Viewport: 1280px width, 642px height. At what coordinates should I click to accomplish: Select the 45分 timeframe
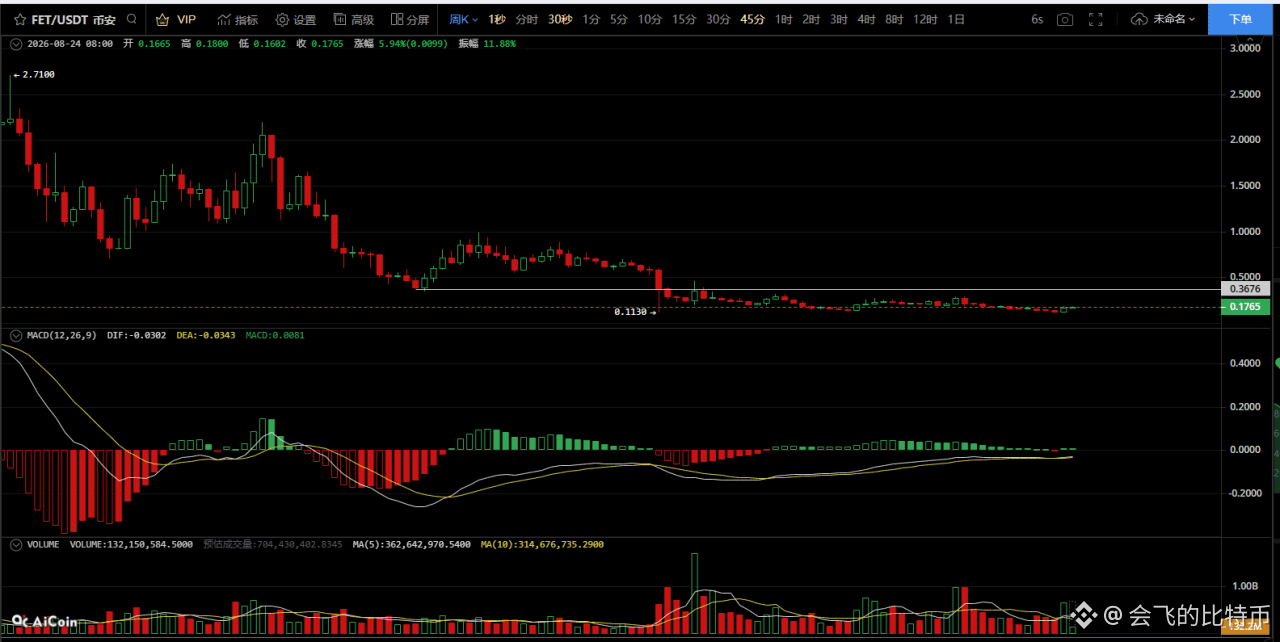(752, 19)
